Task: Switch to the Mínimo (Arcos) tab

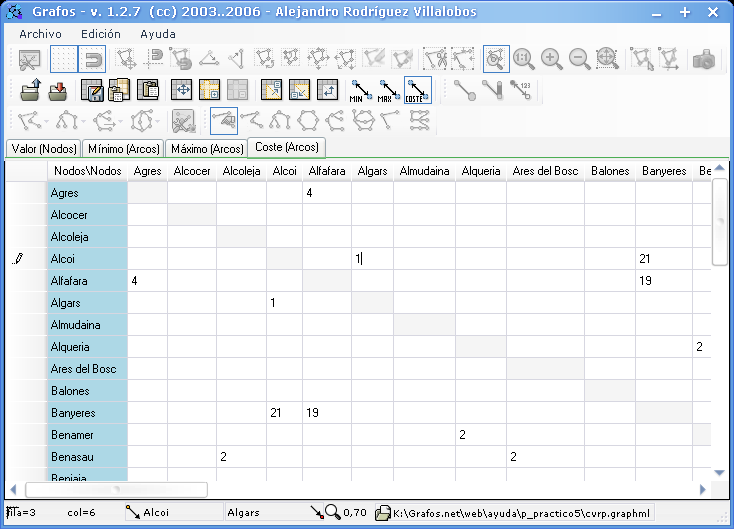Action: [x=123, y=148]
